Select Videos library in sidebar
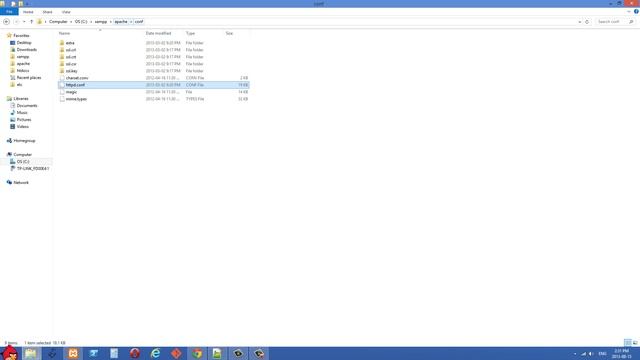 coord(22,127)
